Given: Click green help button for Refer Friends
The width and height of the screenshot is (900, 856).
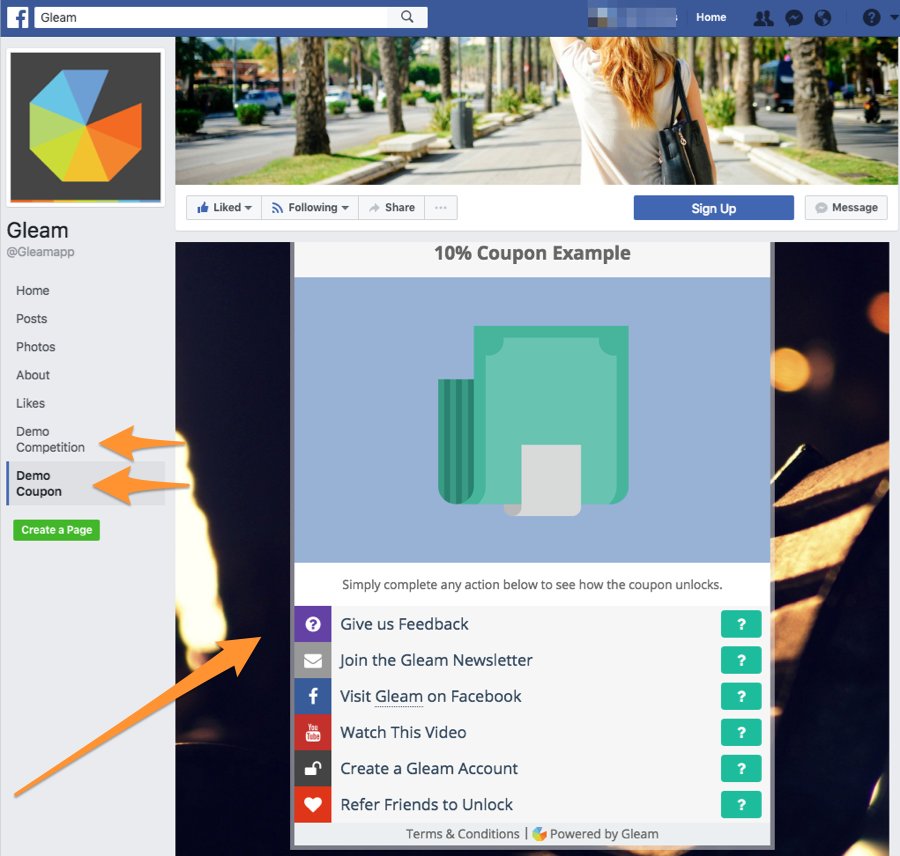Looking at the screenshot, I should point(741,805).
